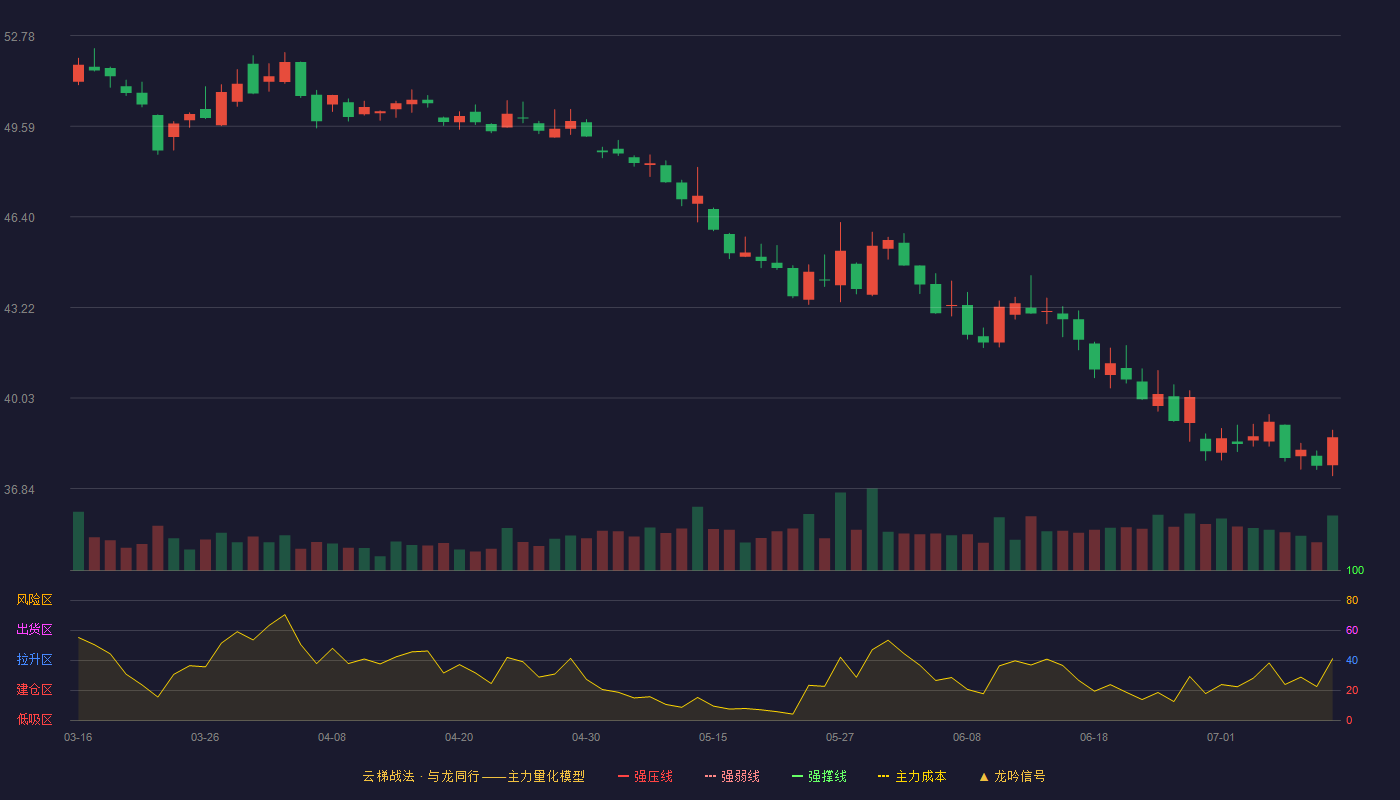Click the last red candlestick on the right

coord(1332,451)
